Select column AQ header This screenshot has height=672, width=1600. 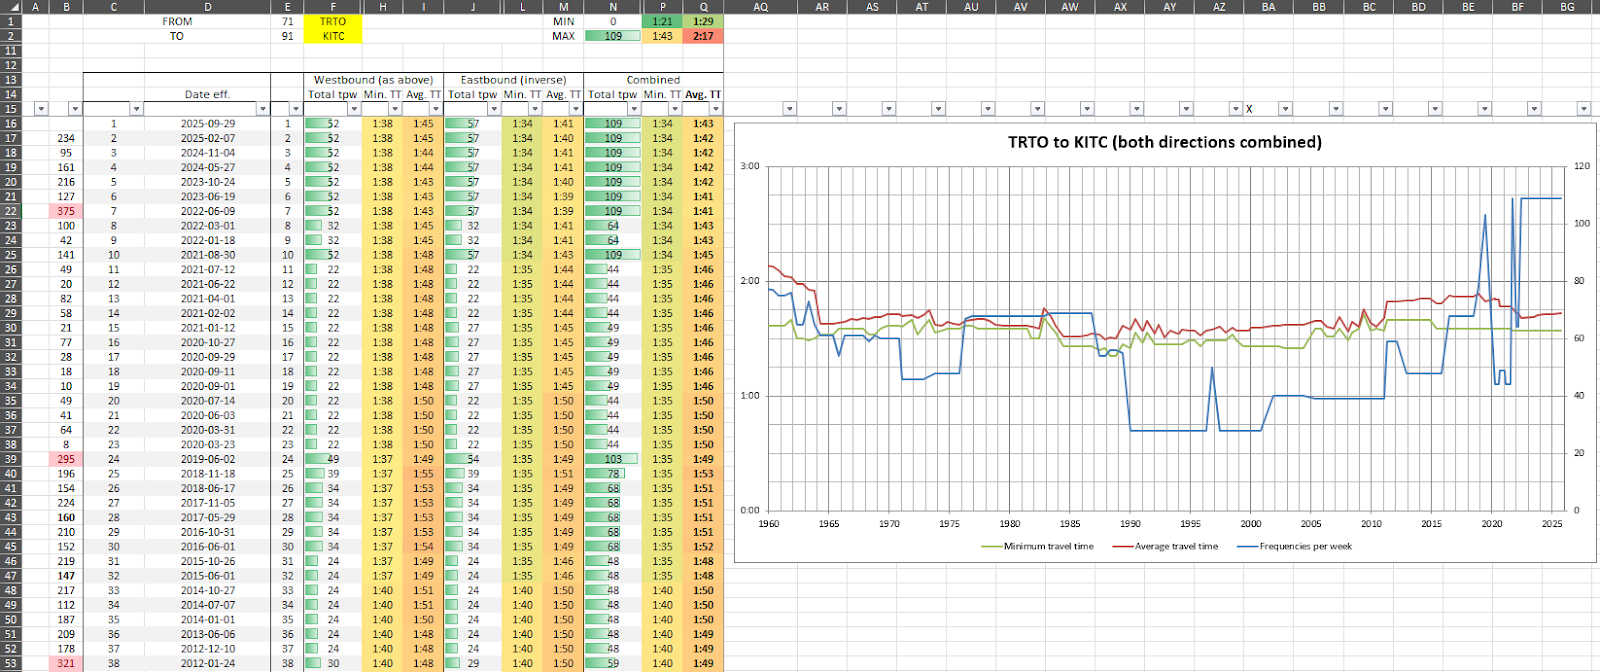(760, 7)
